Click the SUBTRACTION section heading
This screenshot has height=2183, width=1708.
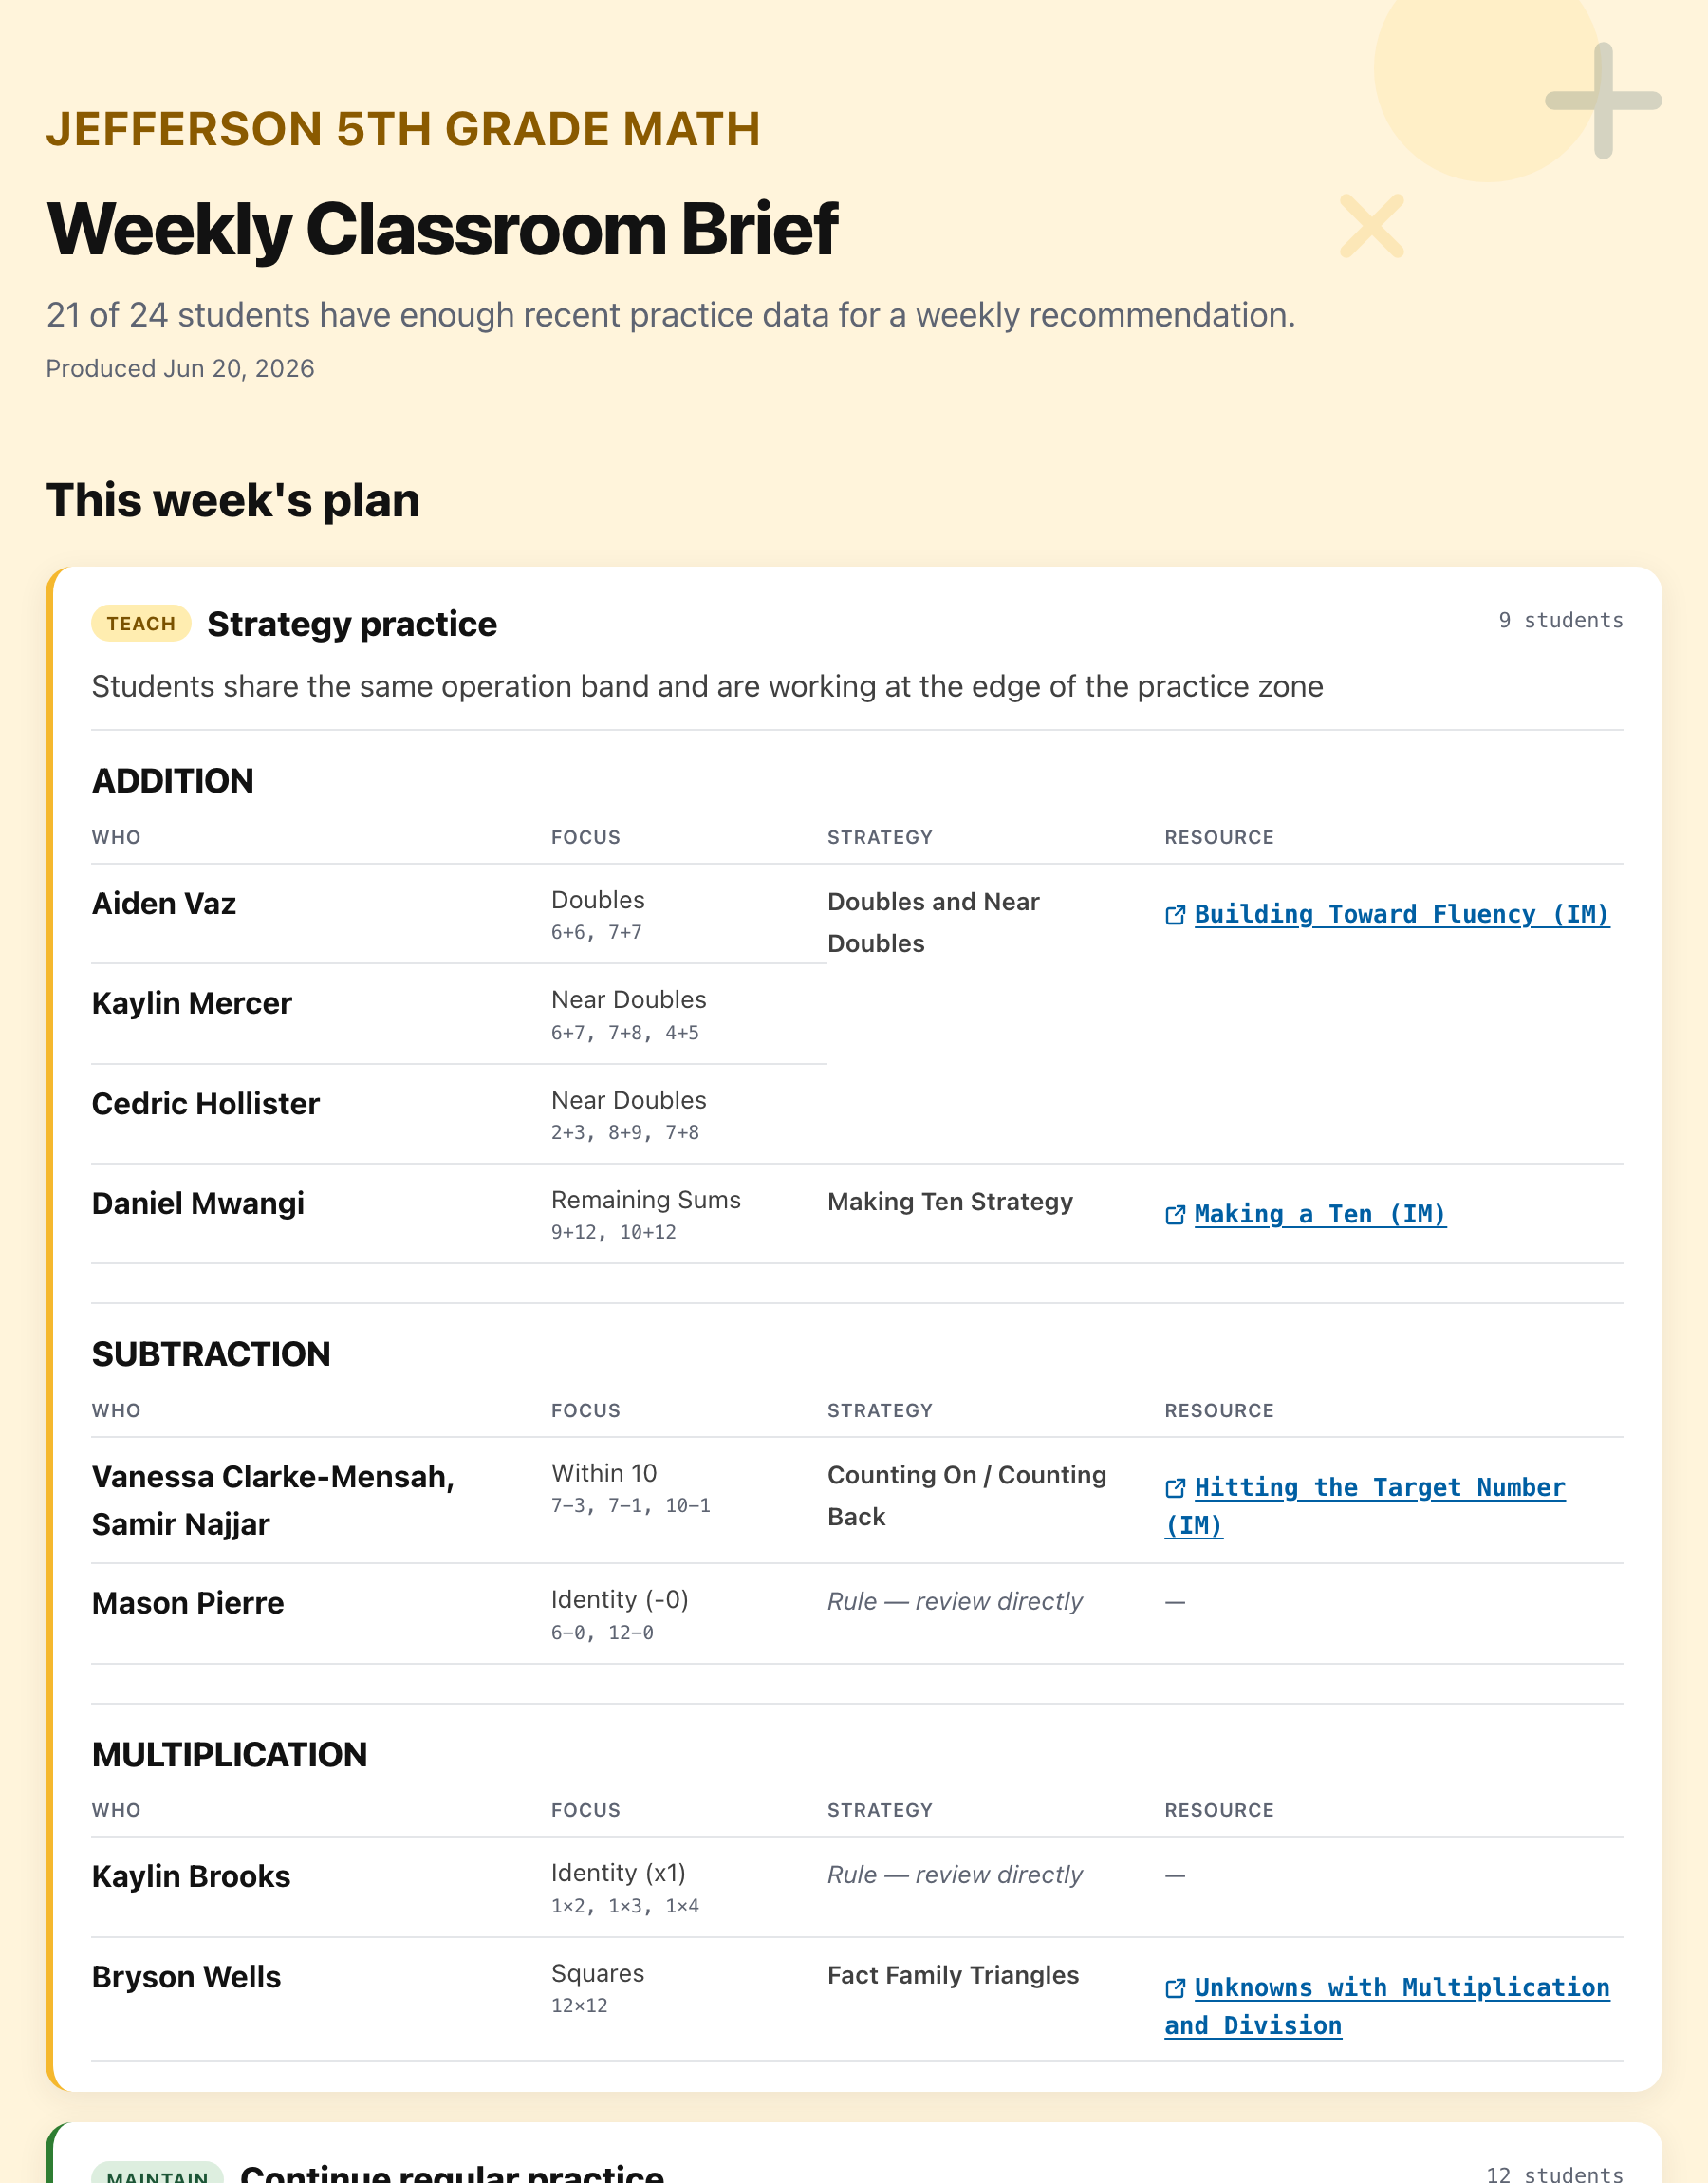tap(211, 1354)
